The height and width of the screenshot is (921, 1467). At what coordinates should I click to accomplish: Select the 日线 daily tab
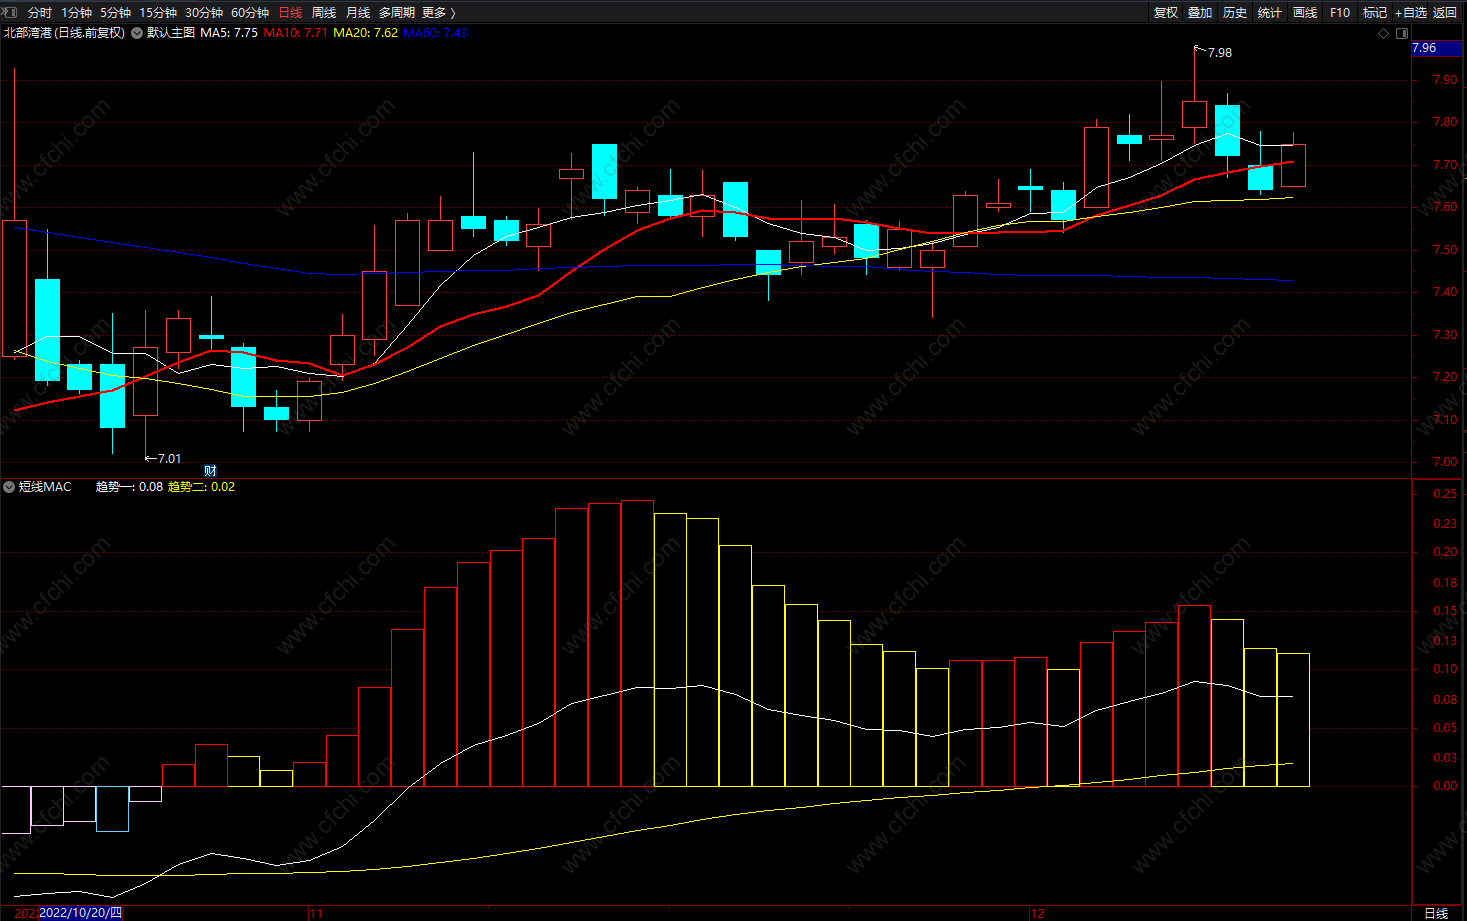click(290, 13)
